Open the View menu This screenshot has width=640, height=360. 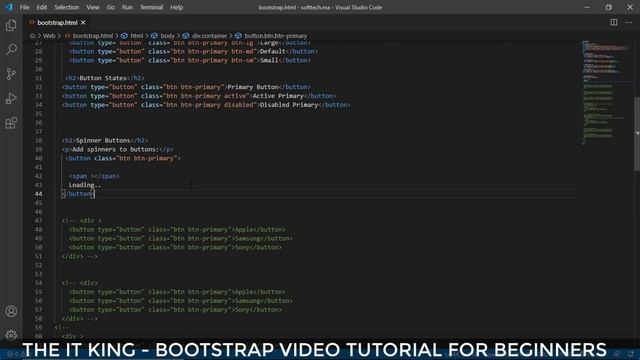tap(93, 7)
